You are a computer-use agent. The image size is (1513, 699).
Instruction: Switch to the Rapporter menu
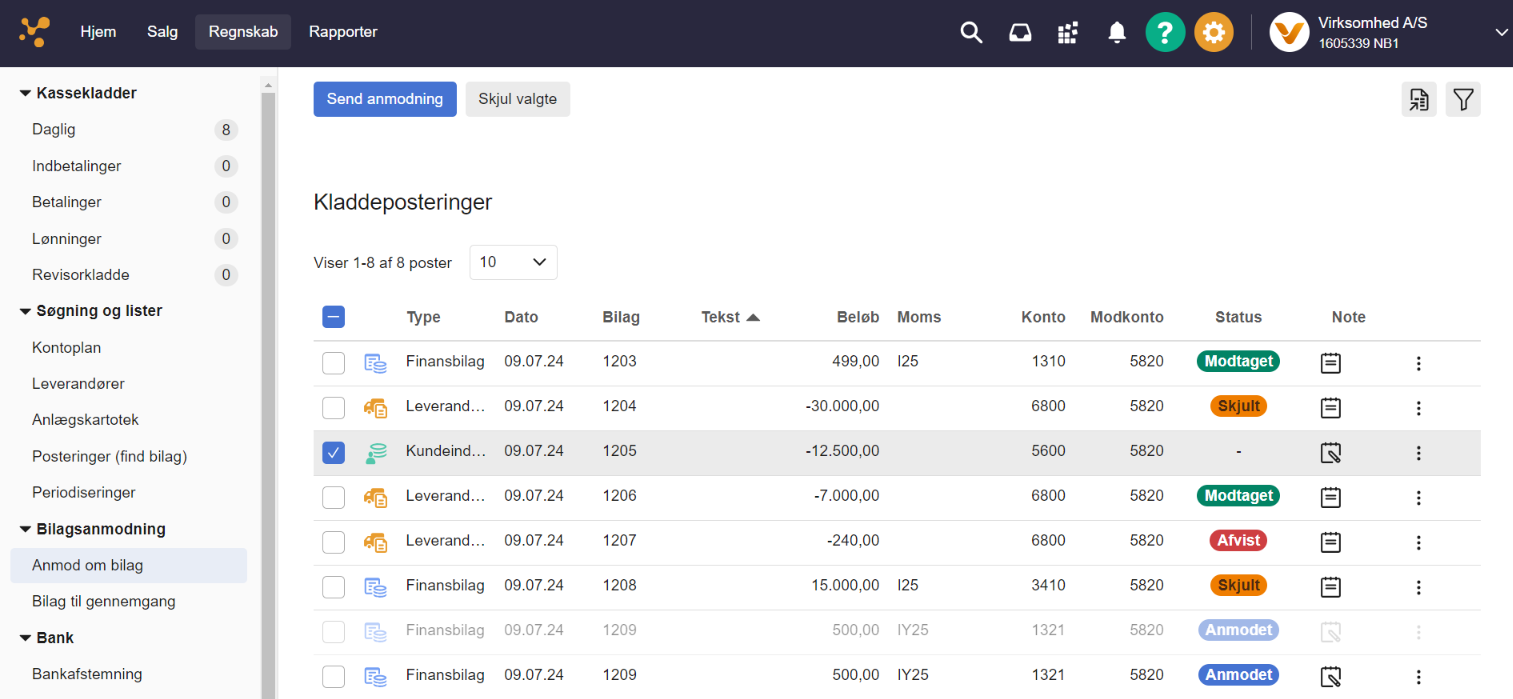pyautogui.click(x=343, y=32)
